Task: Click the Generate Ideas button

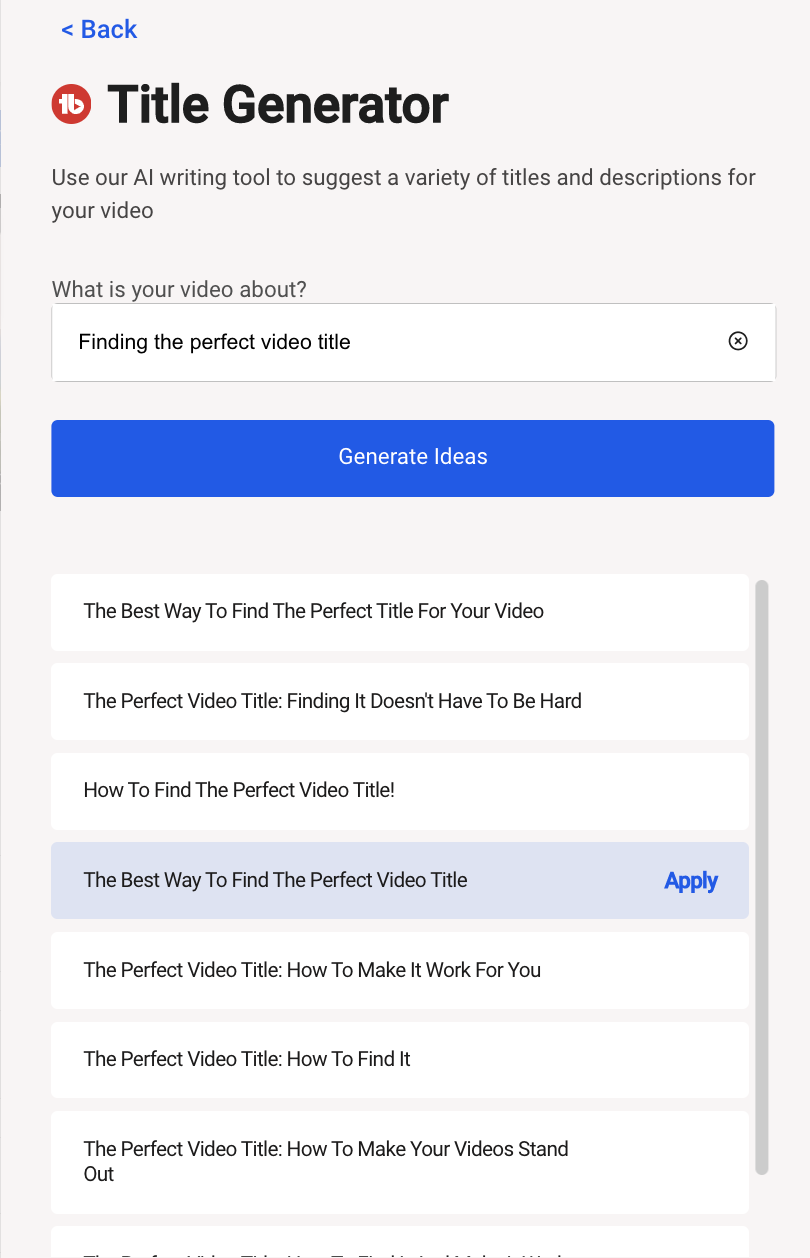Action: 413,458
